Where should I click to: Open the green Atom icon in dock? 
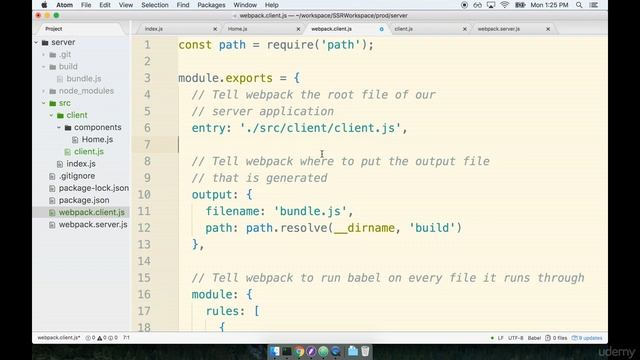tap(323, 351)
